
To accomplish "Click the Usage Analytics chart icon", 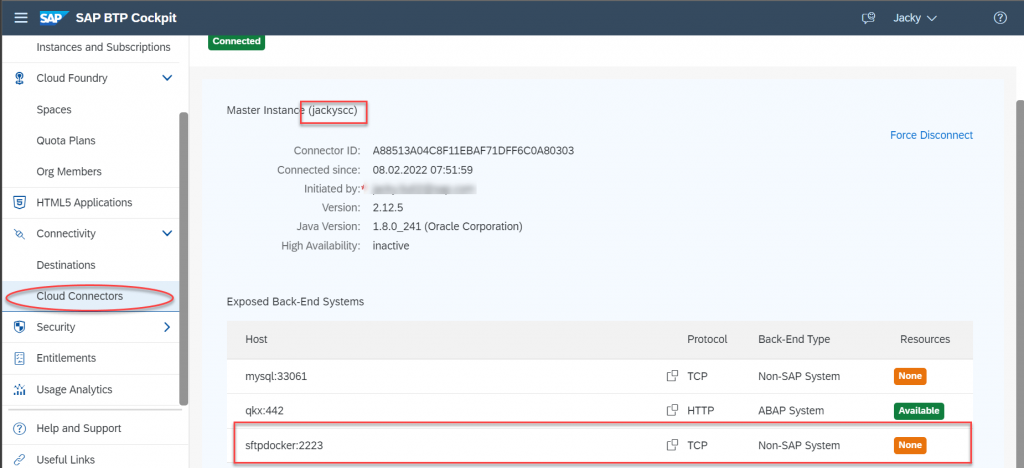I will [x=20, y=390].
